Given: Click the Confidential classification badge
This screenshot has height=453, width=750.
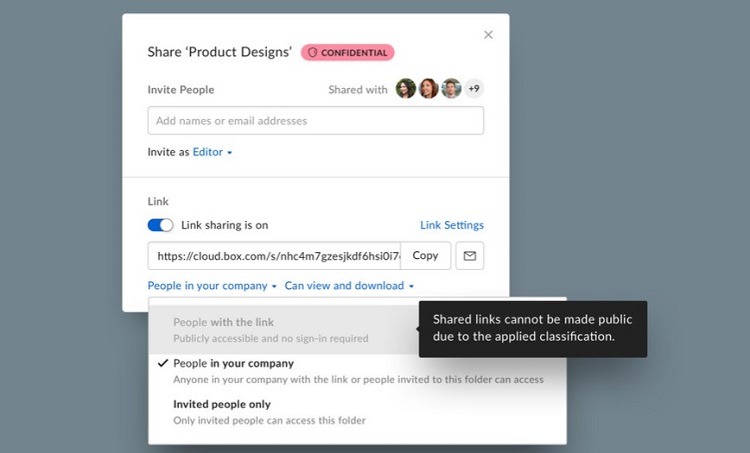Looking at the screenshot, I should pos(348,53).
